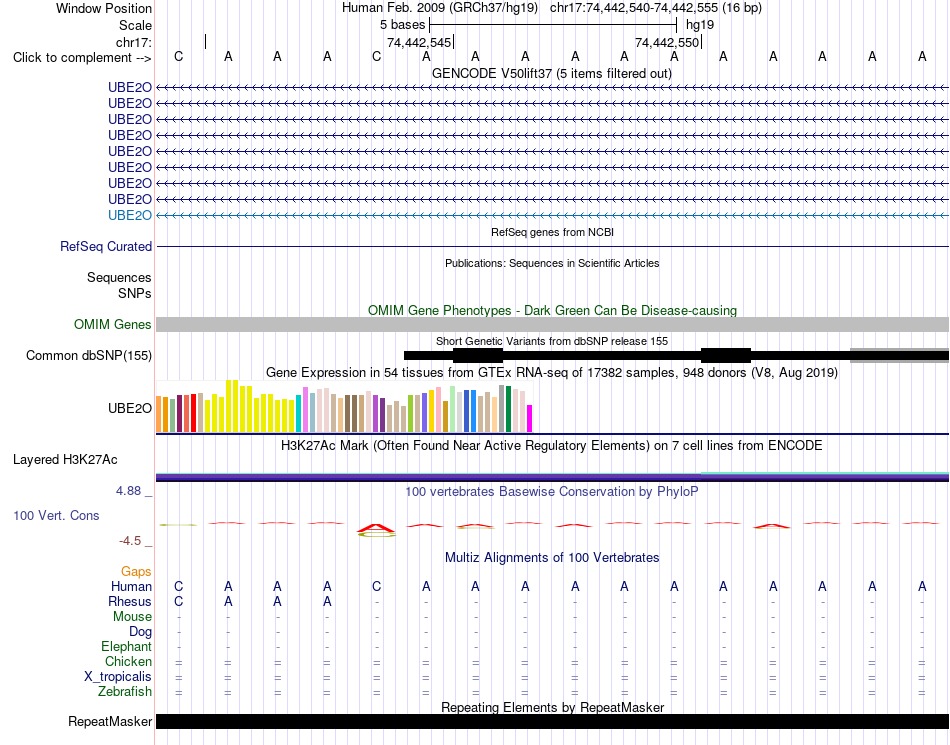Click the Chicken species label
Image resolution: width=950 pixels, height=745 pixels.
tap(128, 661)
